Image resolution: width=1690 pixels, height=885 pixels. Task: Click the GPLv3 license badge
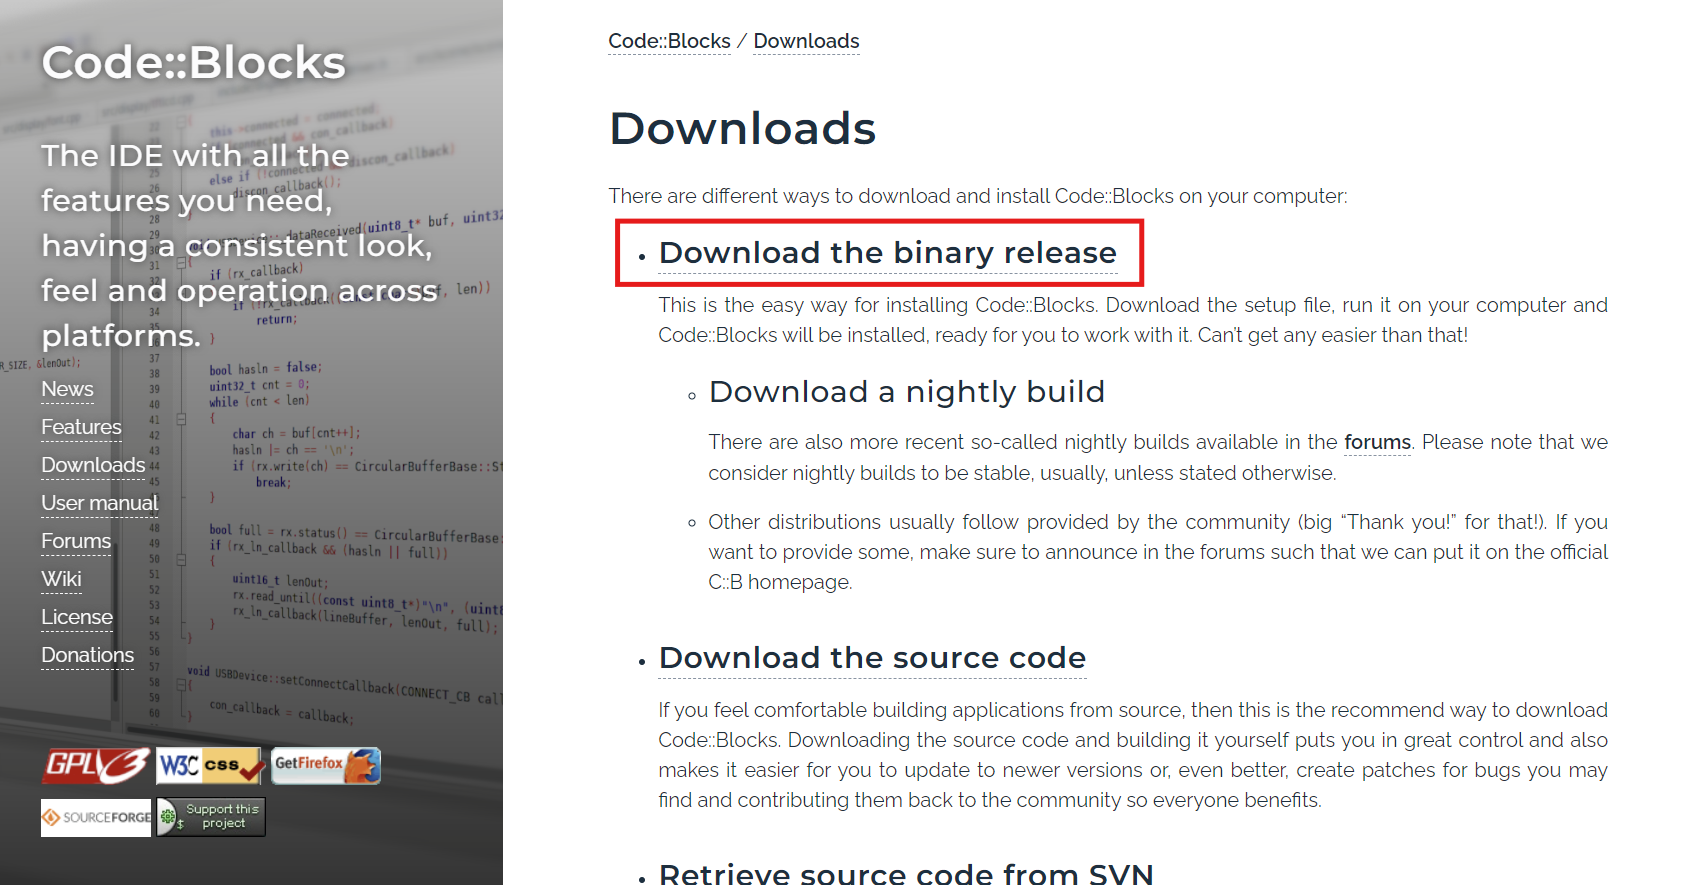(96, 766)
